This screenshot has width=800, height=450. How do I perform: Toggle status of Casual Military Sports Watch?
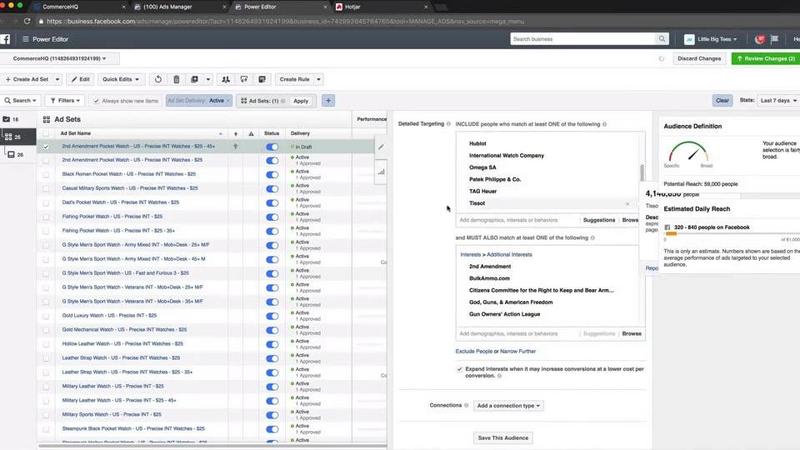(272, 189)
